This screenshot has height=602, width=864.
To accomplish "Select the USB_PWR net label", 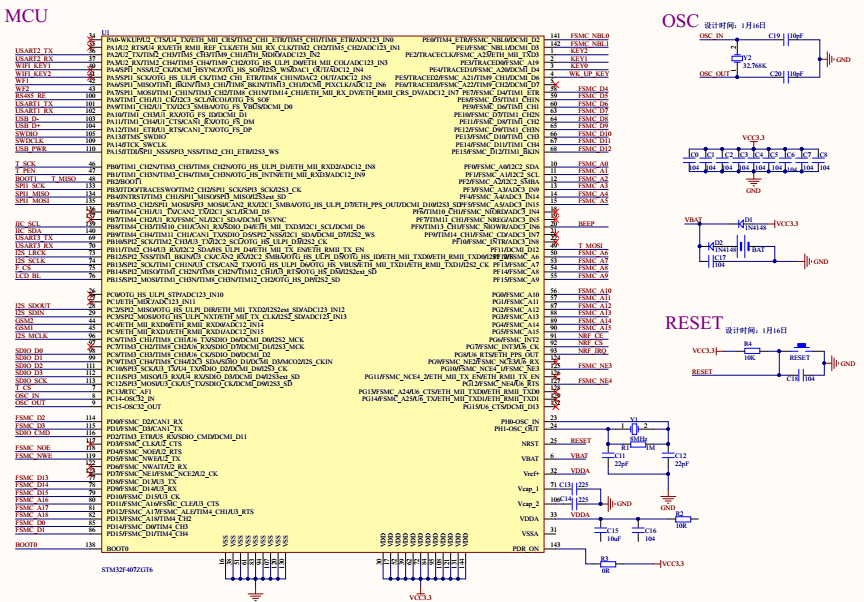I will 29,148.
